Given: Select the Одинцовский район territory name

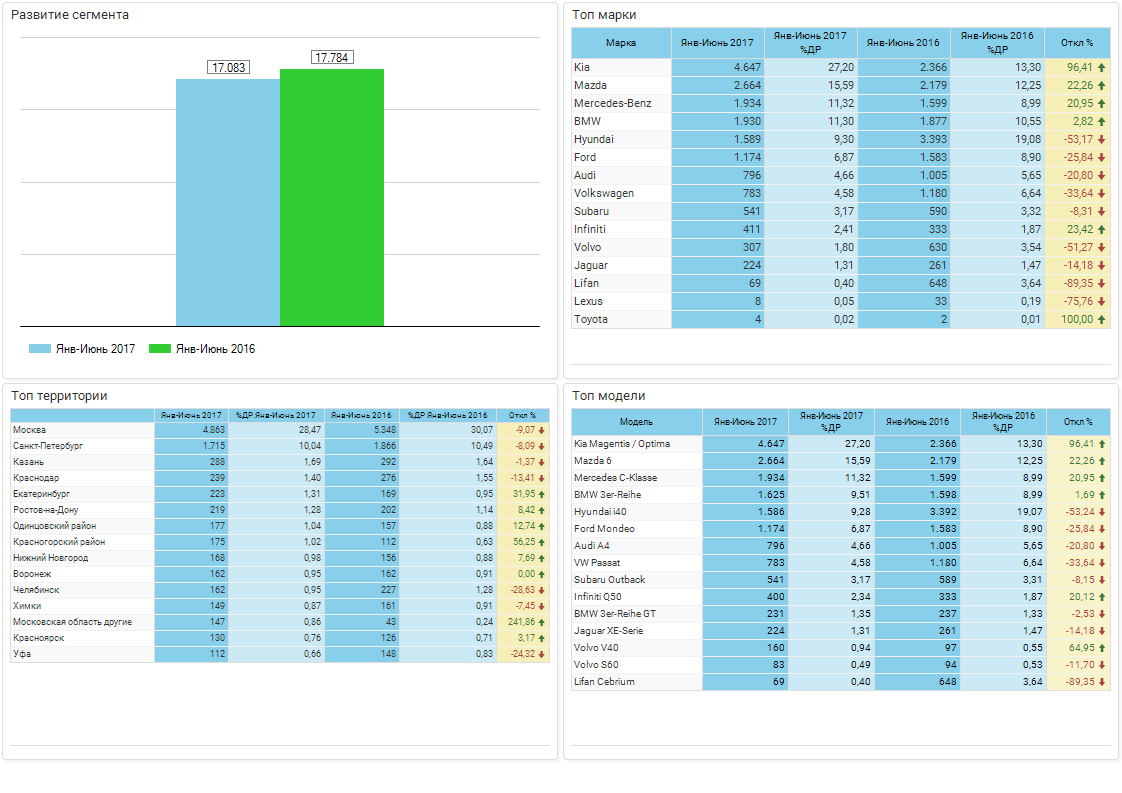Looking at the screenshot, I should point(54,526).
